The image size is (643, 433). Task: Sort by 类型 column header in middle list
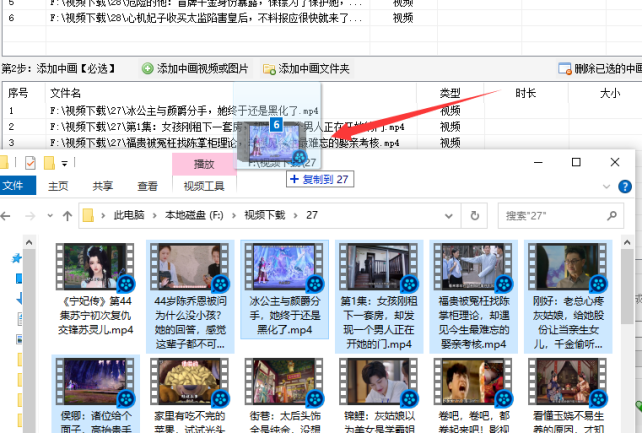(450, 93)
